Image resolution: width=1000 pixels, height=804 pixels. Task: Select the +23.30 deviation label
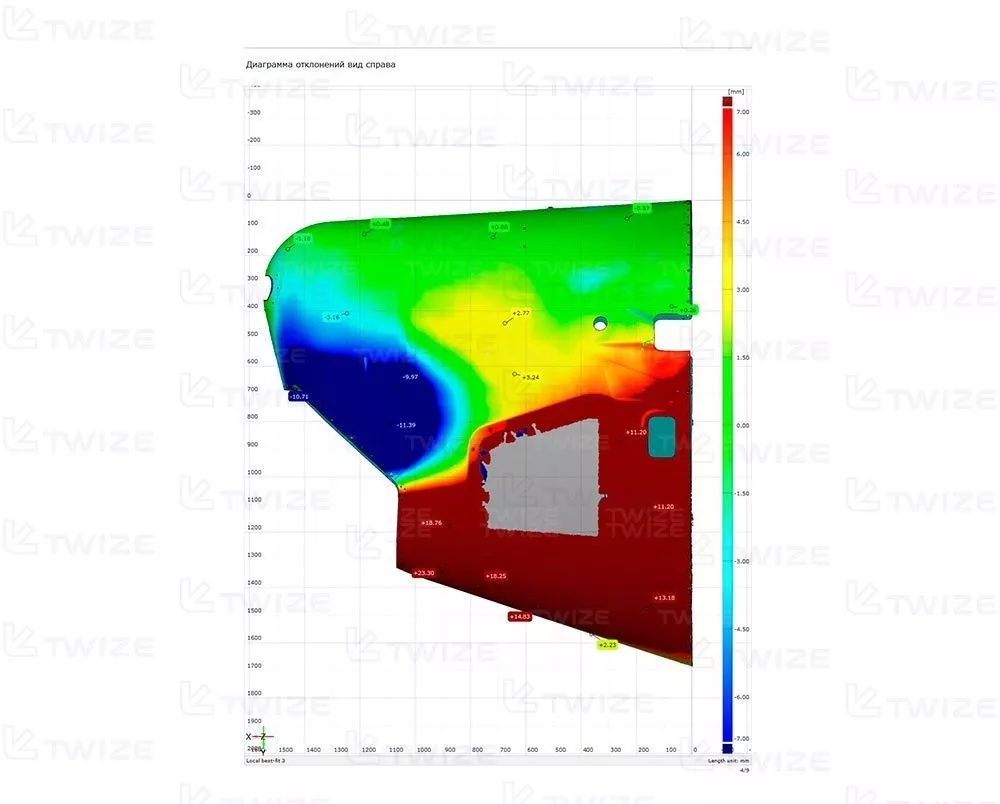coord(424,573)
